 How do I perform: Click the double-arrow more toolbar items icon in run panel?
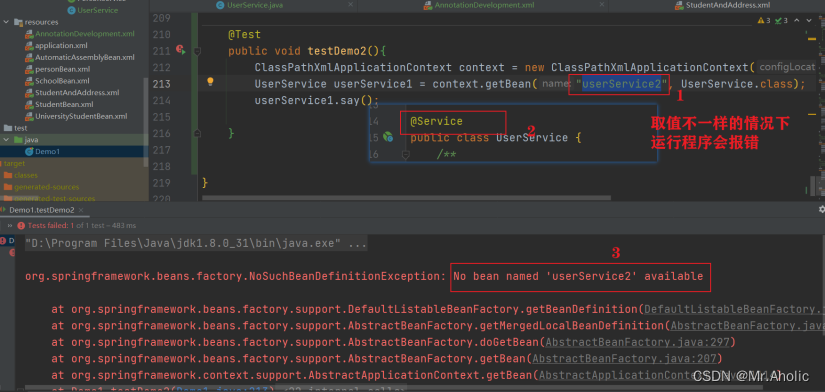click(9, 225)
